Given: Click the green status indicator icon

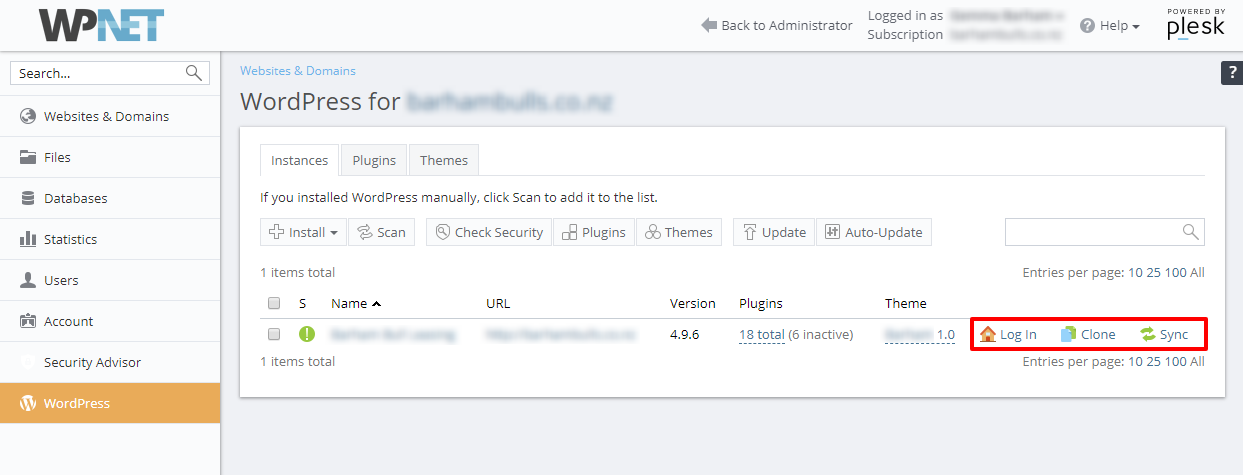Looking at the screenshot, I should pos(307,334).
